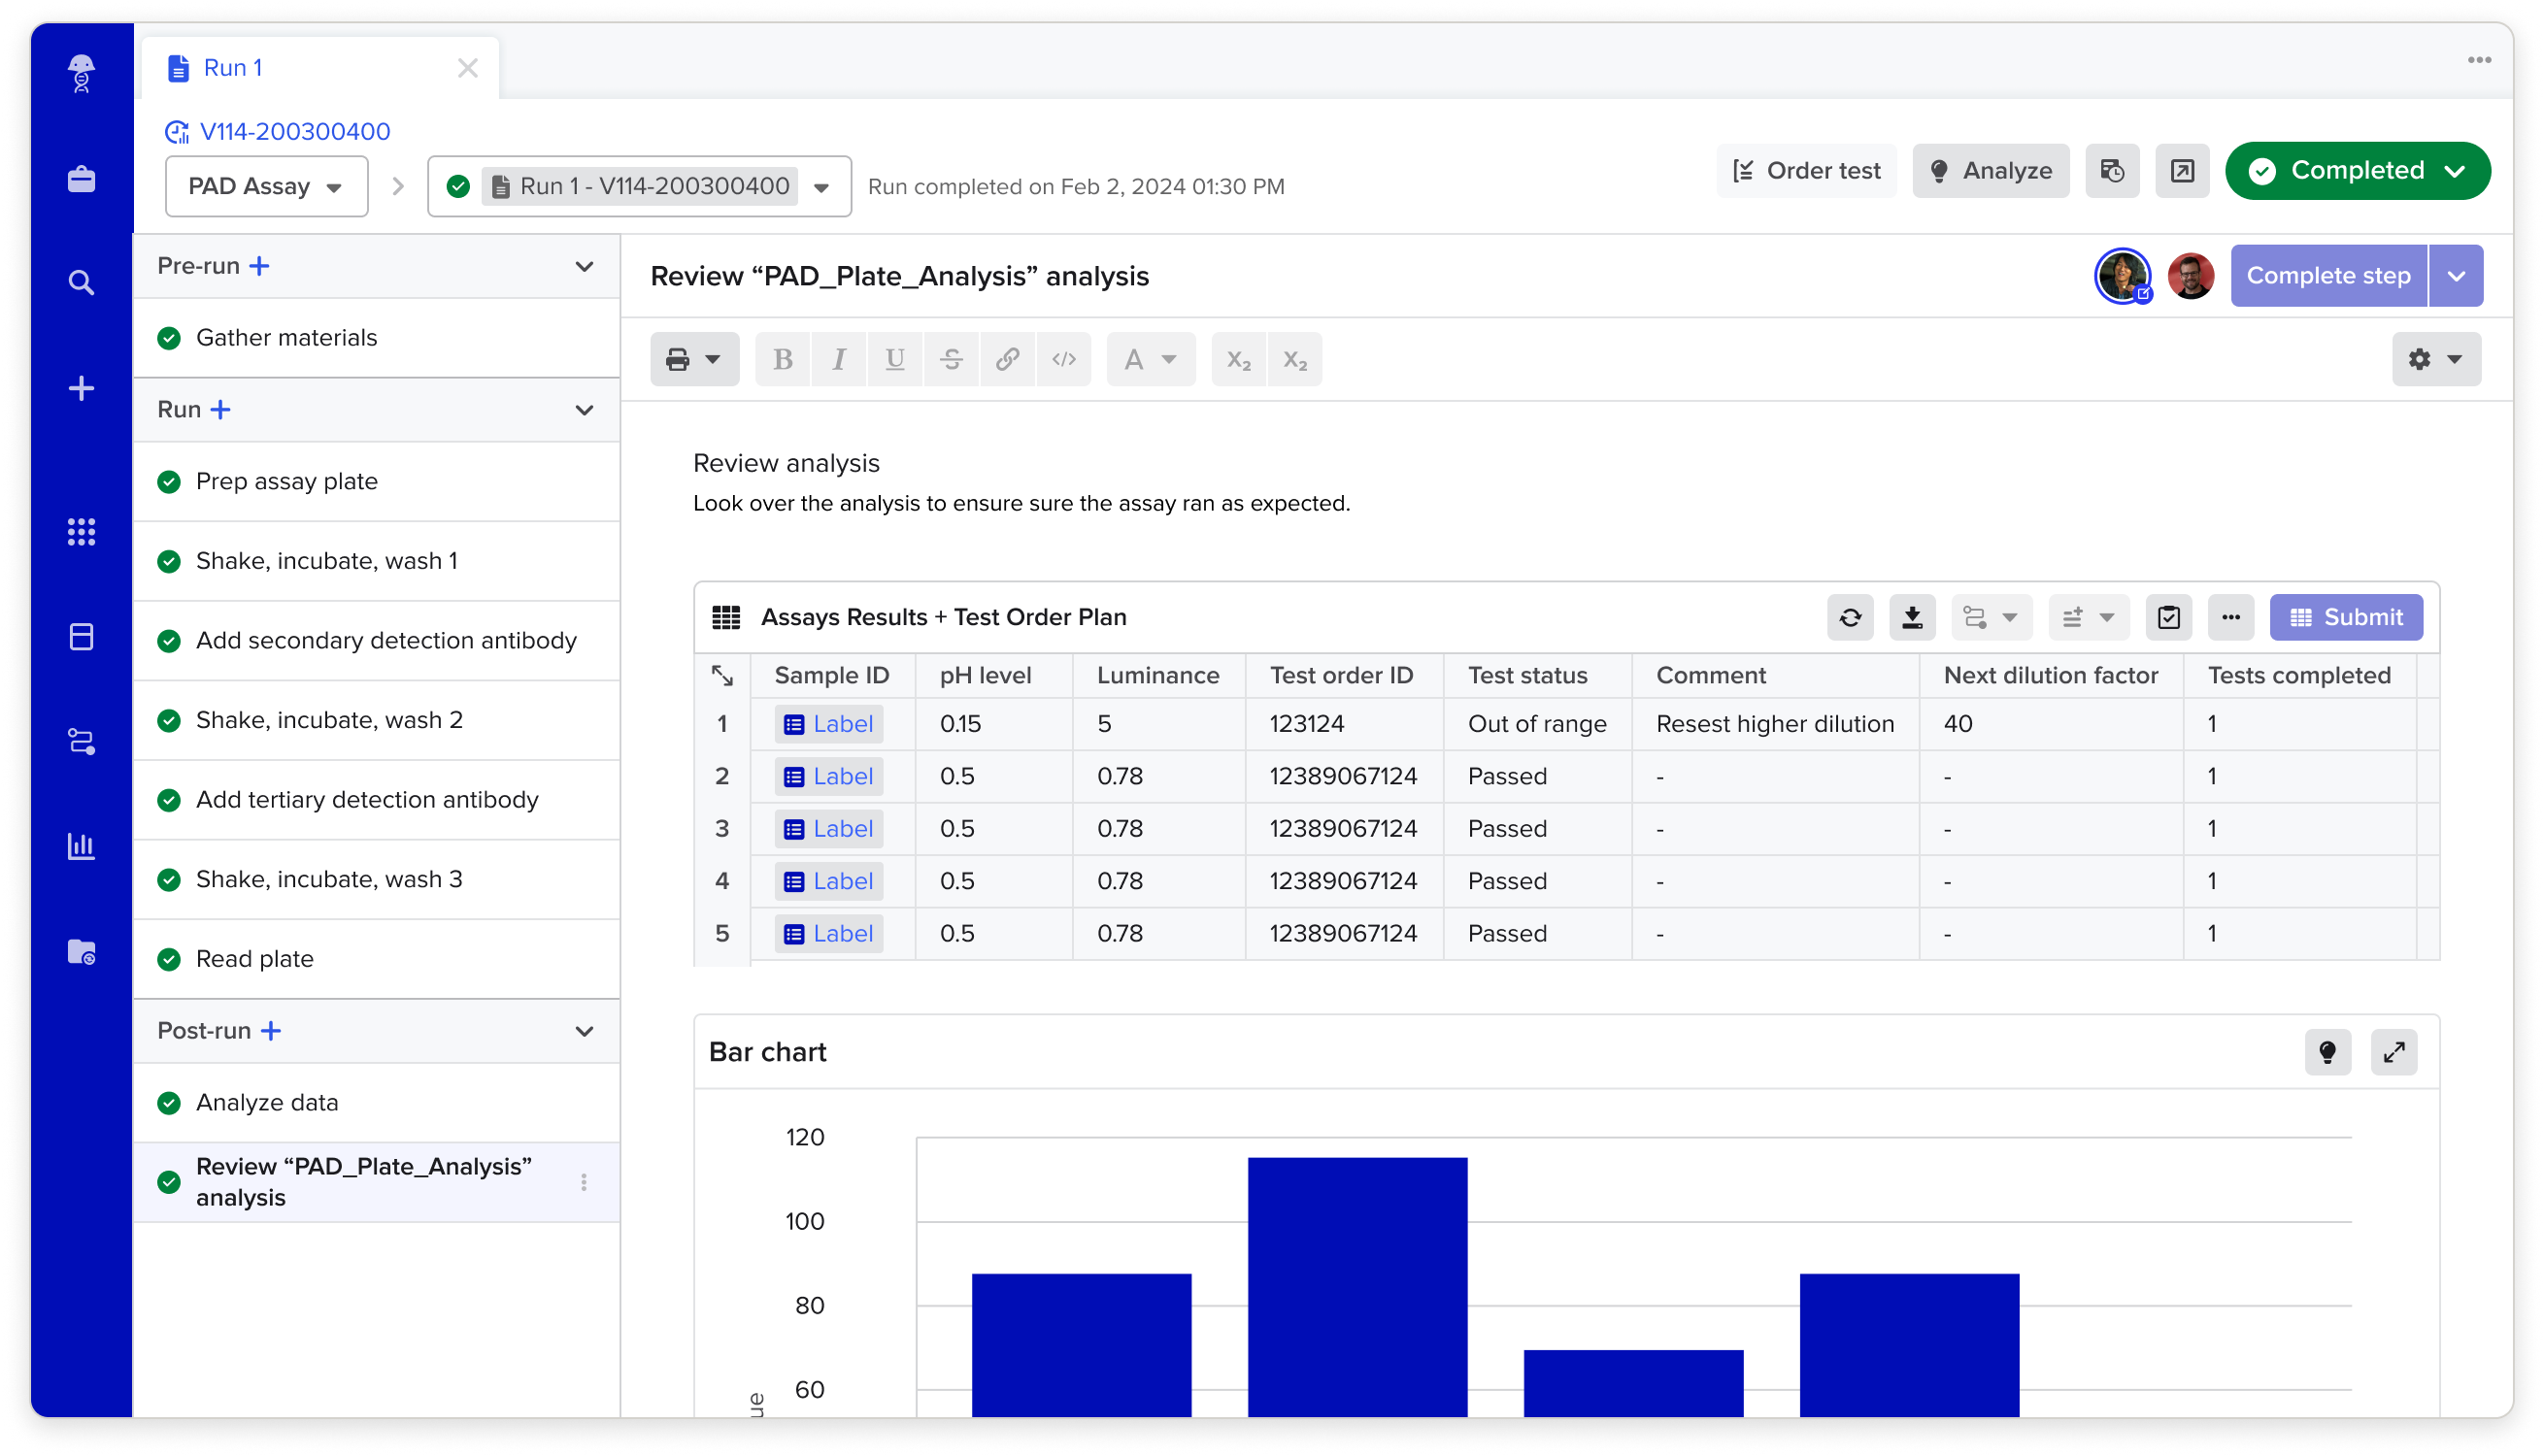Click the Order test button
This screenshot has width=2544, height=1456.
[1806, 170]
